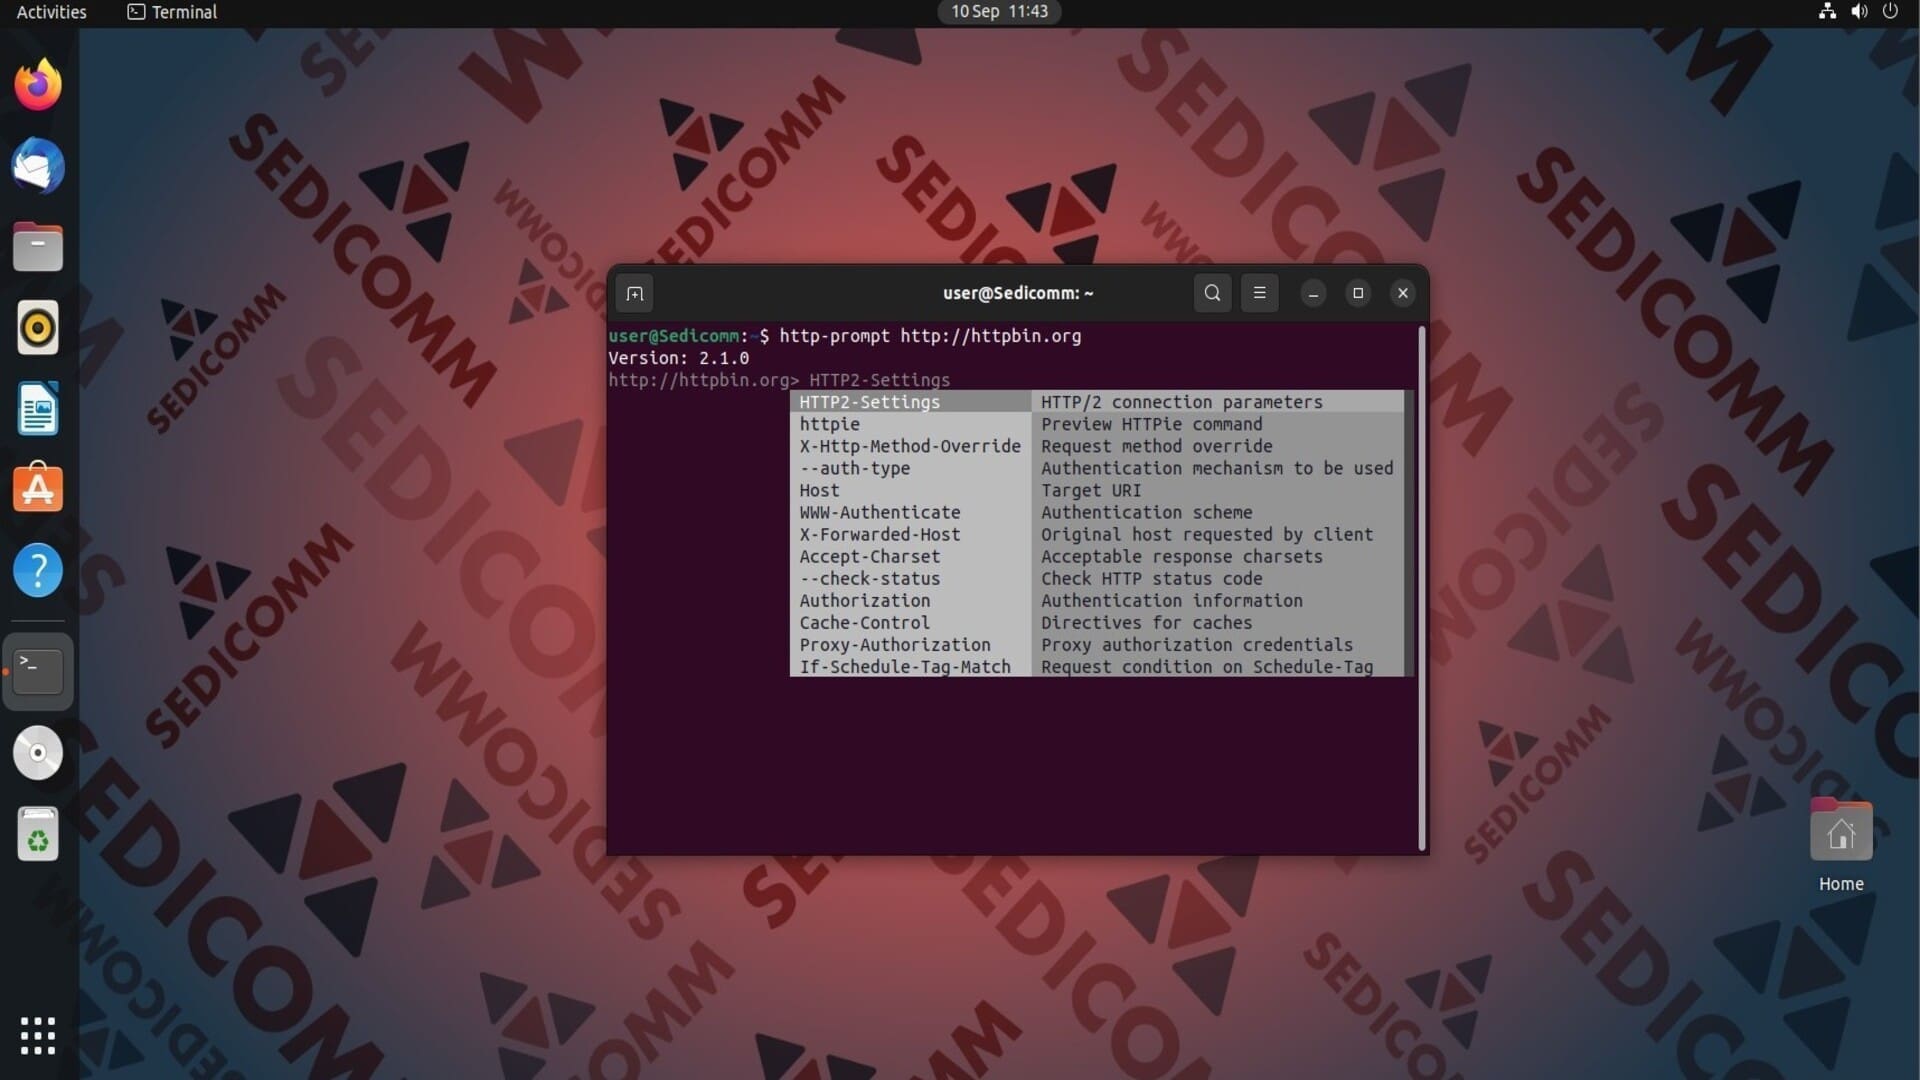
Task: Choose Proxy-Authorization suggestion
Action: (910, 644)
